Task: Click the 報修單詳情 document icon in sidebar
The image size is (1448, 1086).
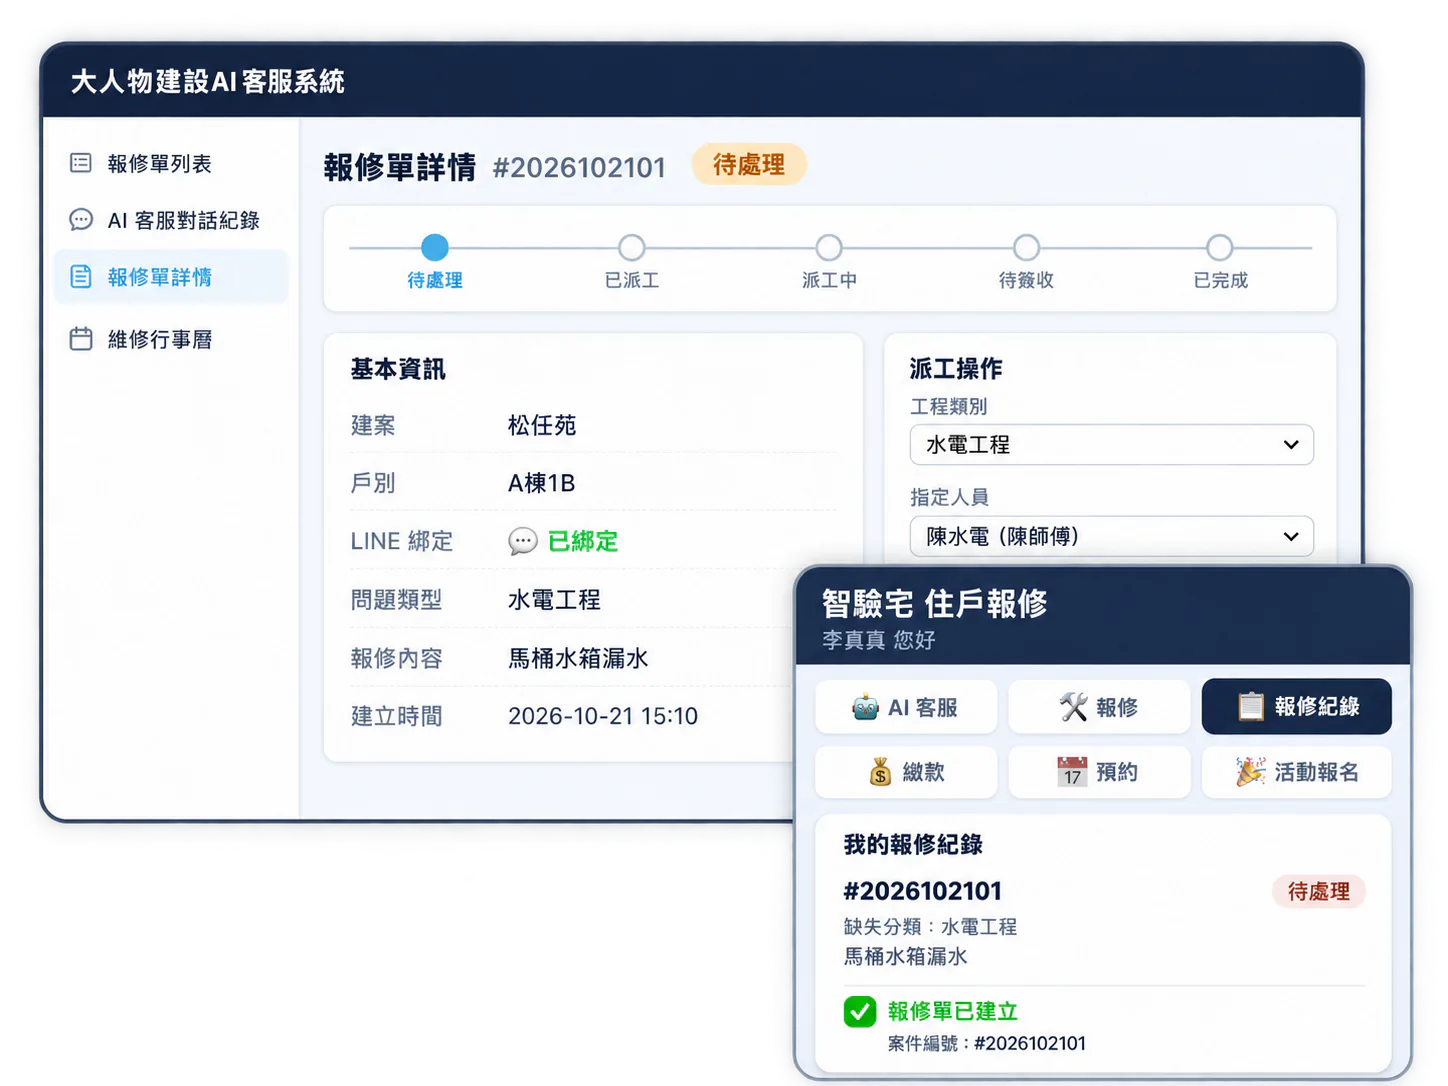Action: 81,277
